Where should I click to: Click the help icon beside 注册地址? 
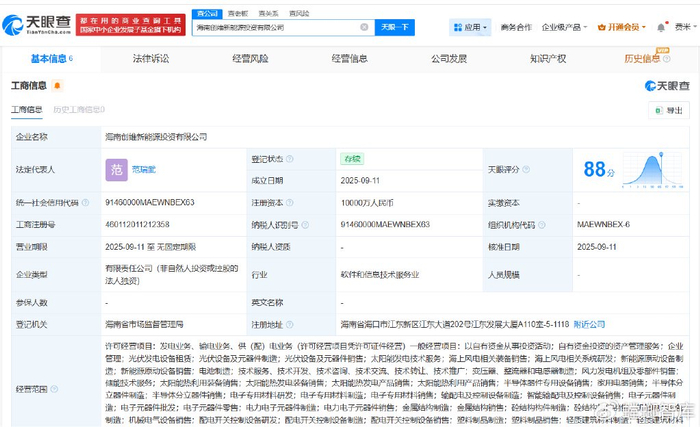(x=289, y=325)
